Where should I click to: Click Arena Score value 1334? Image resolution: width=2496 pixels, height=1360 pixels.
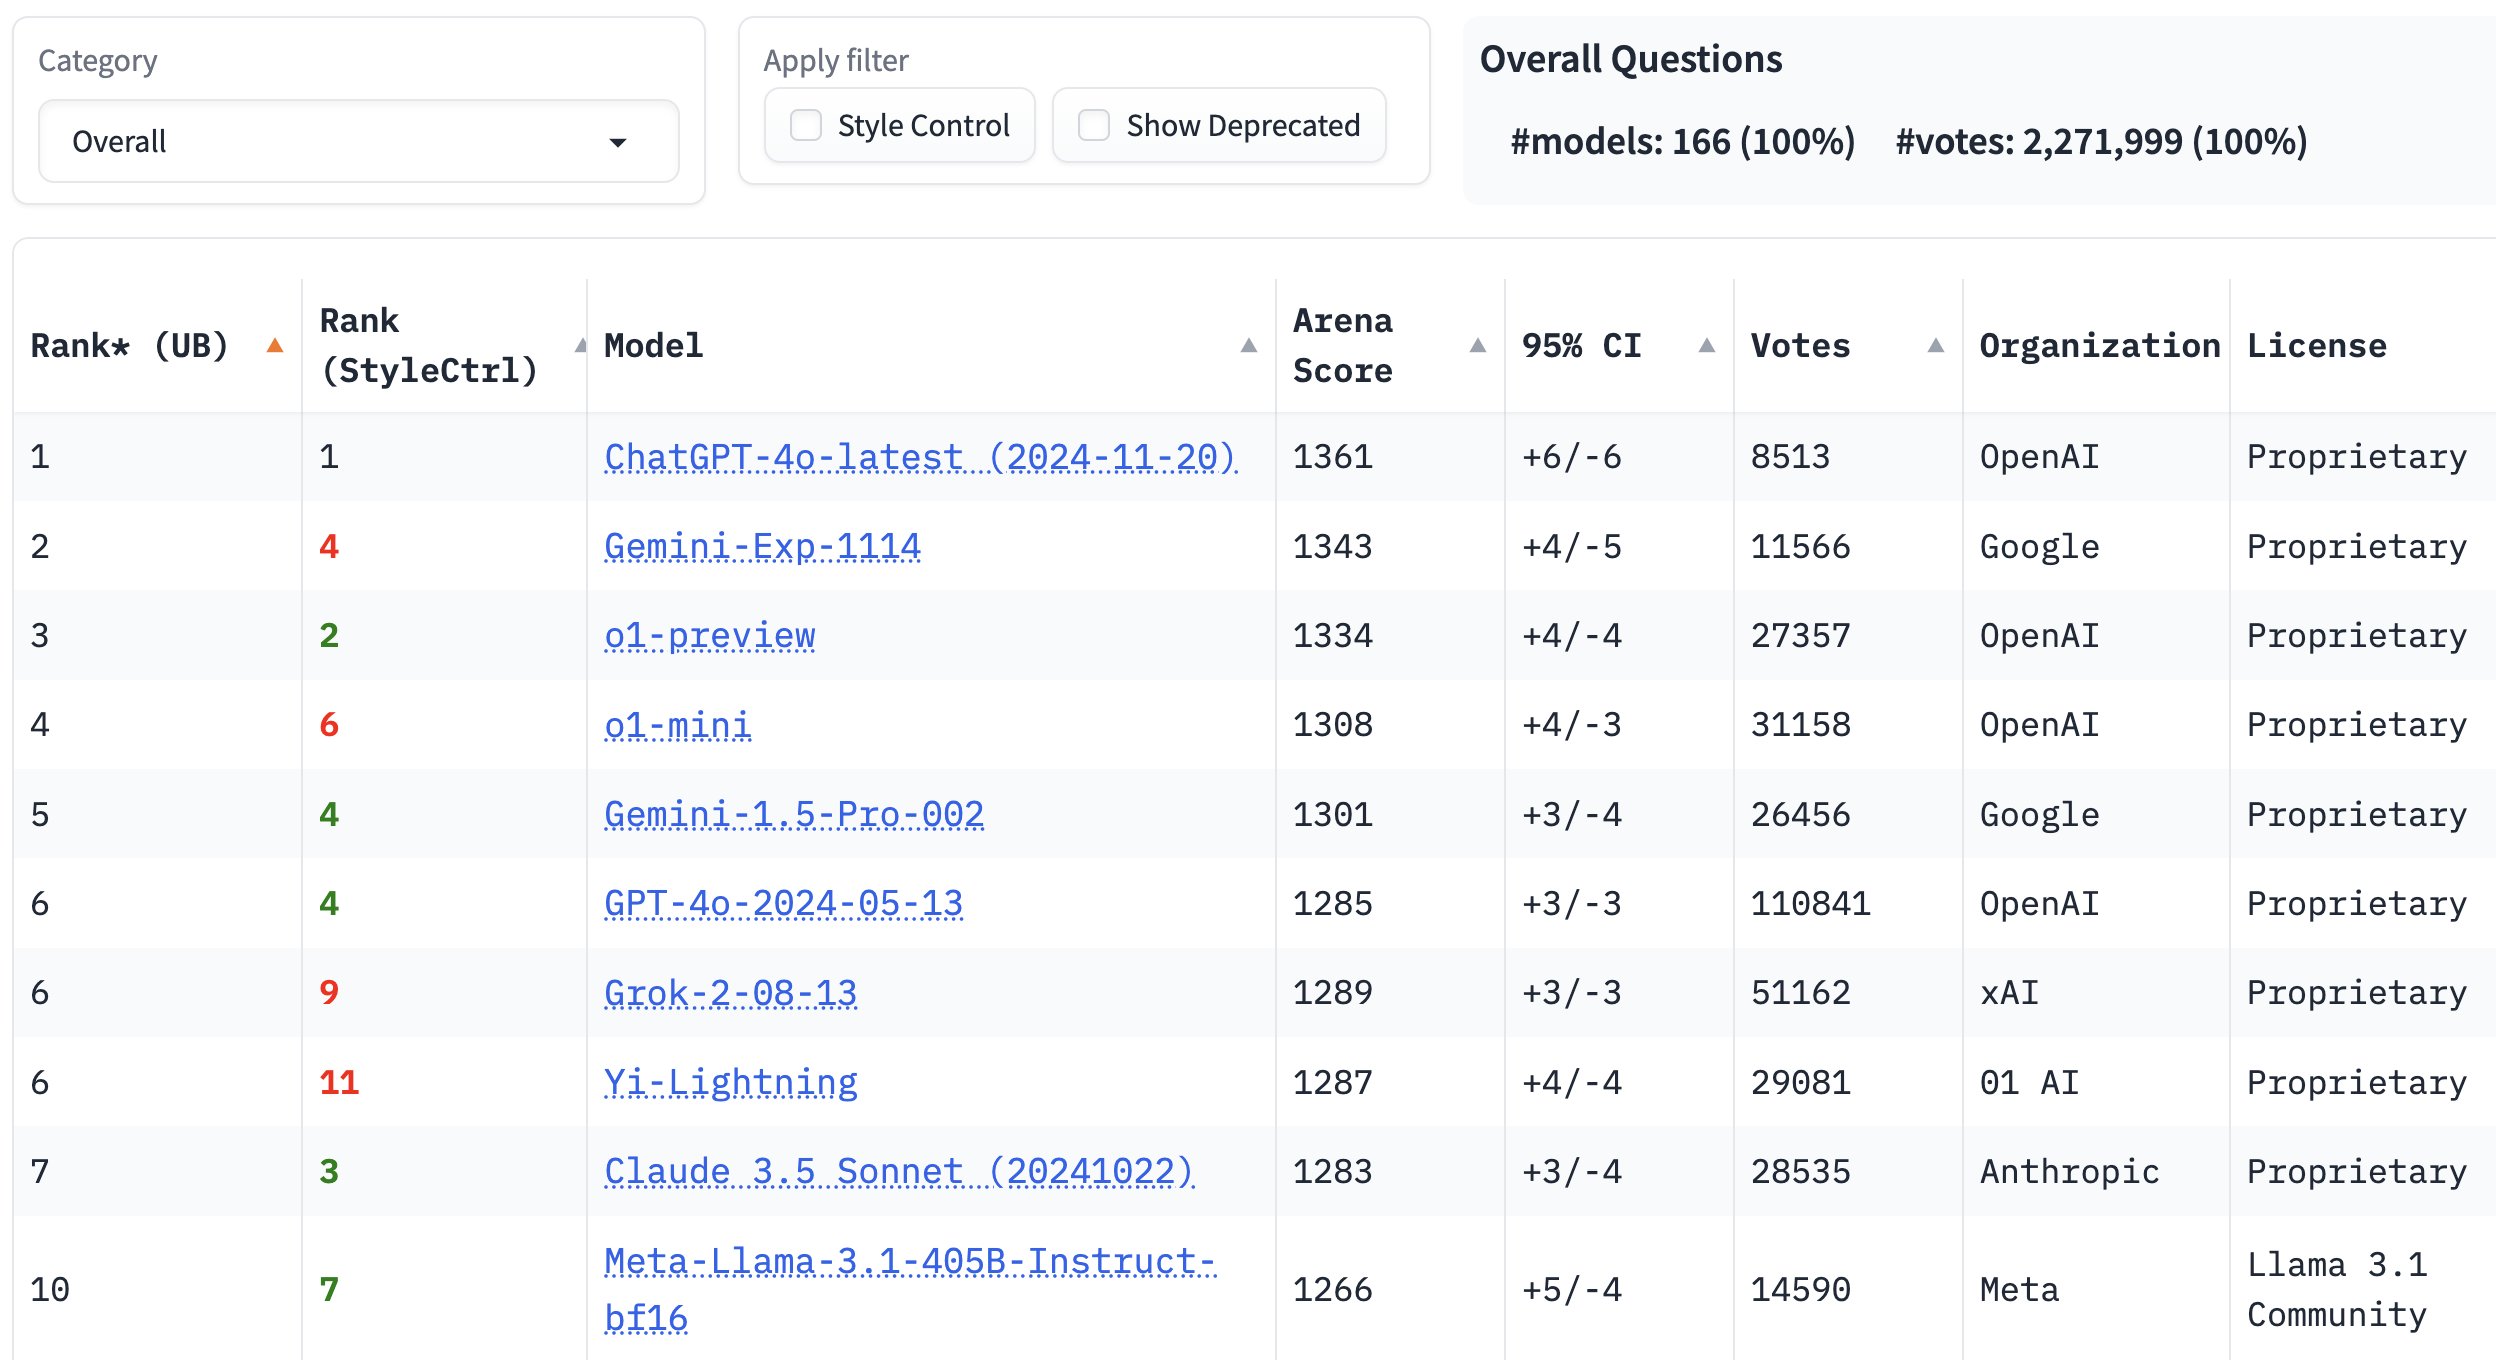click(x=1332, y=636)
